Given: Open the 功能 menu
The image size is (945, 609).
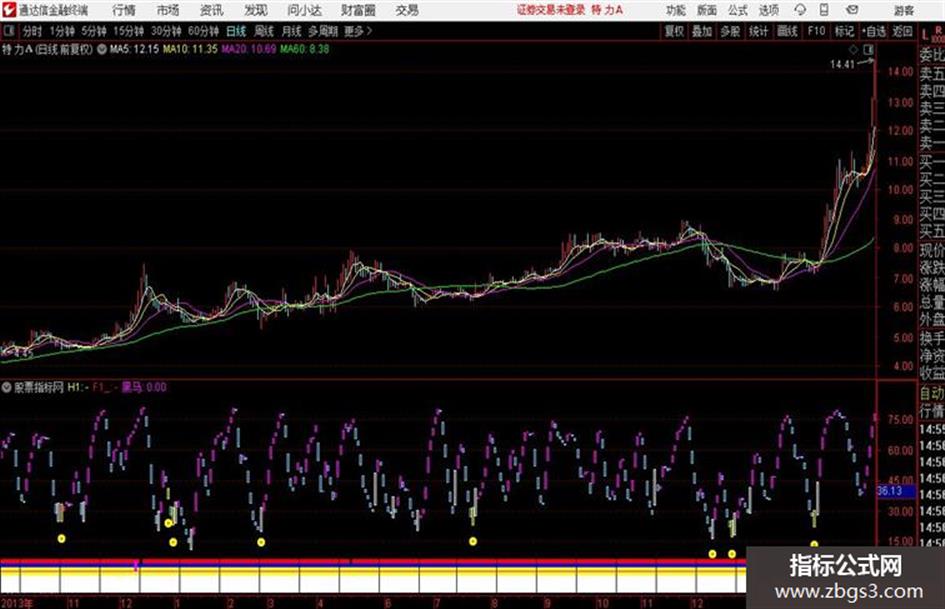Looking at the screenshot, I should click(676, 10).
